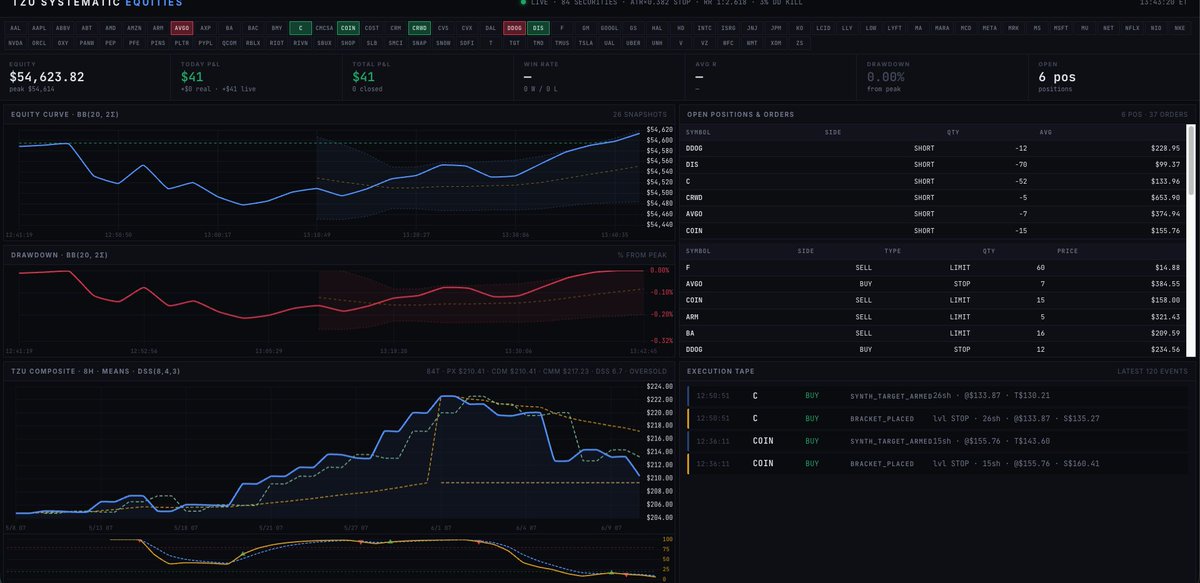Select the green DIS ticker chip

pyautogui.click(x=538, y=28)
